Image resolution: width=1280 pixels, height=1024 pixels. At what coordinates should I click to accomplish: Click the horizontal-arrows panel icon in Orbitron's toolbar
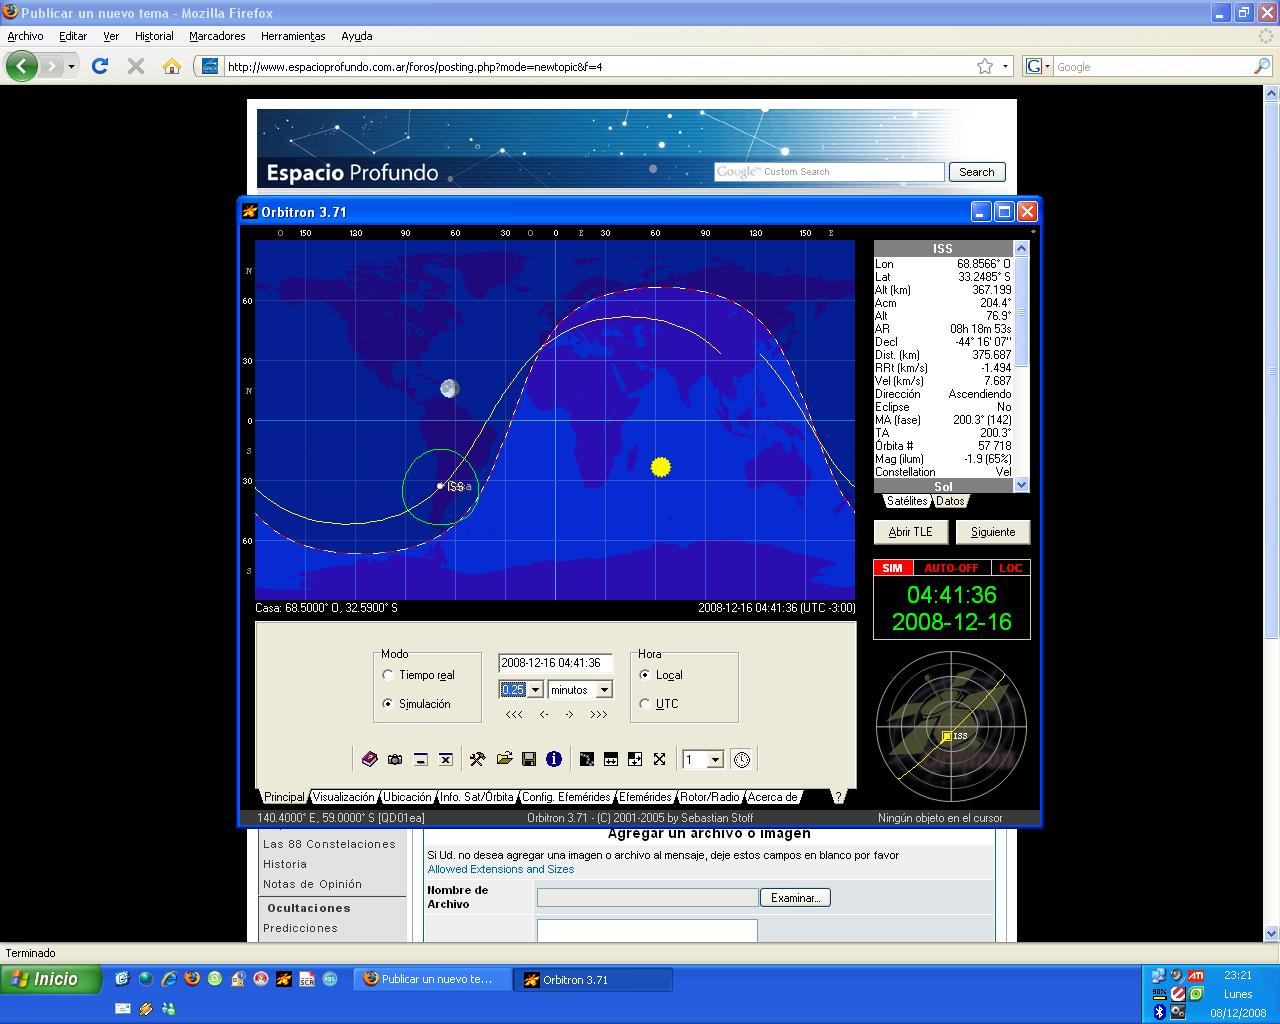610,759
